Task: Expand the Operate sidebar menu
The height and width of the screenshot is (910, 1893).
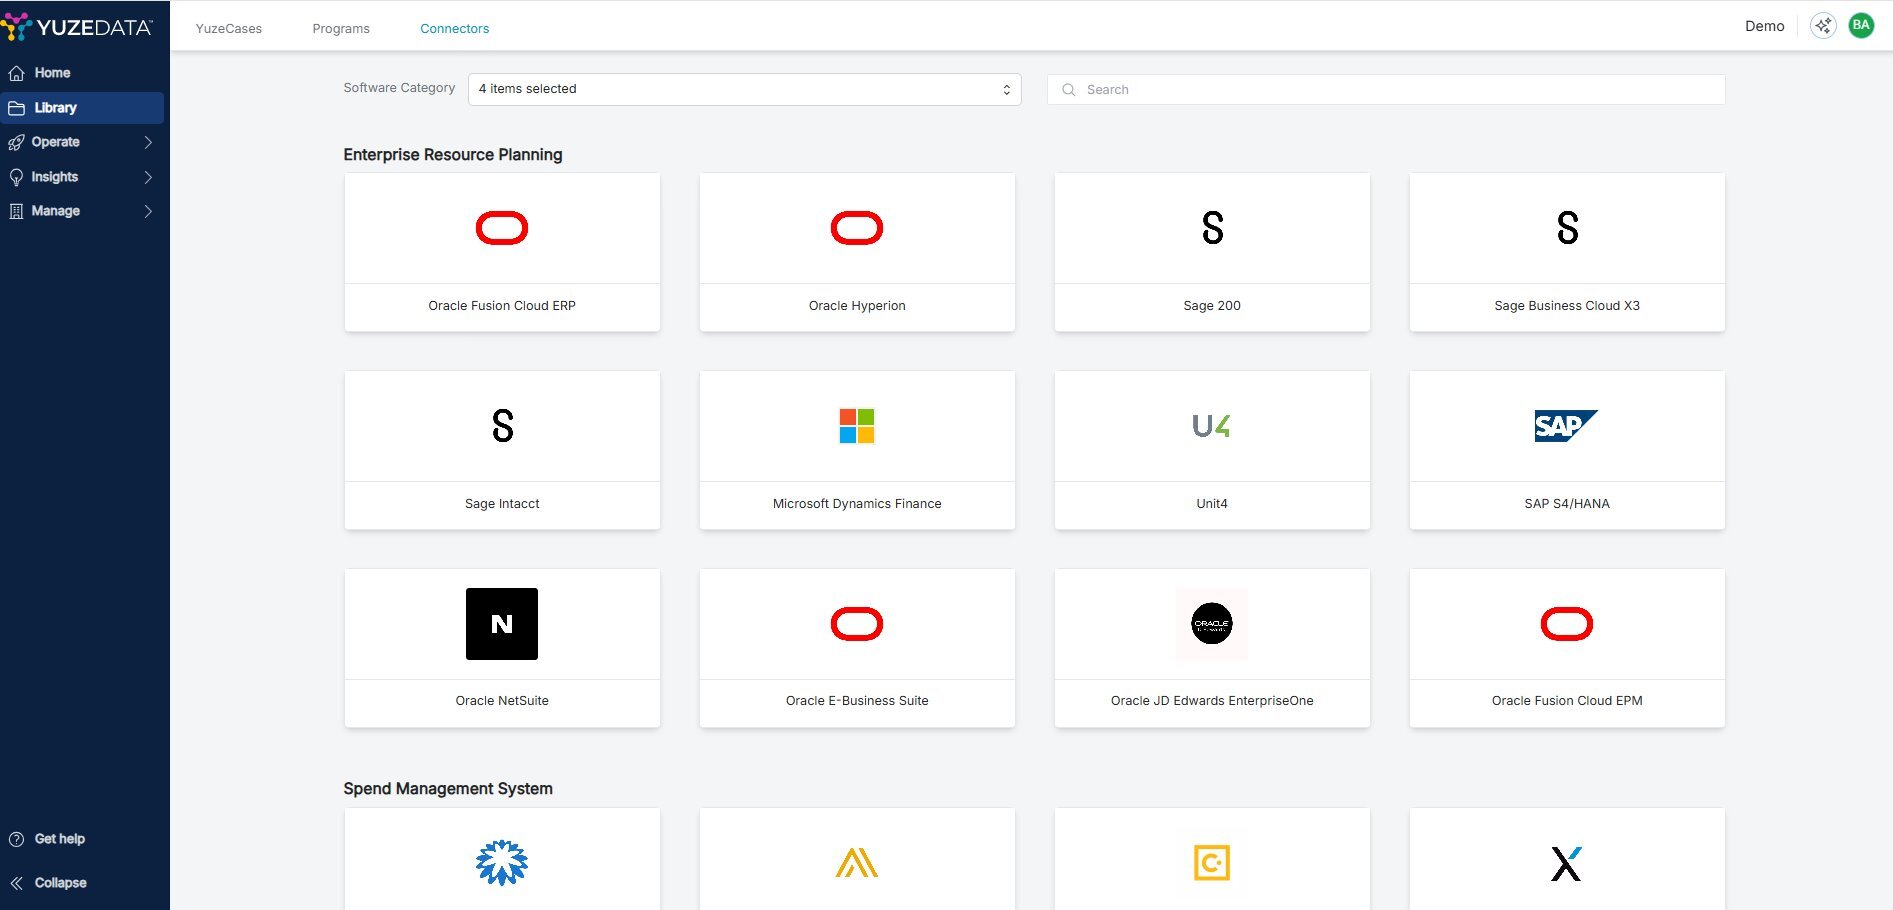Action: click(82, 142)
